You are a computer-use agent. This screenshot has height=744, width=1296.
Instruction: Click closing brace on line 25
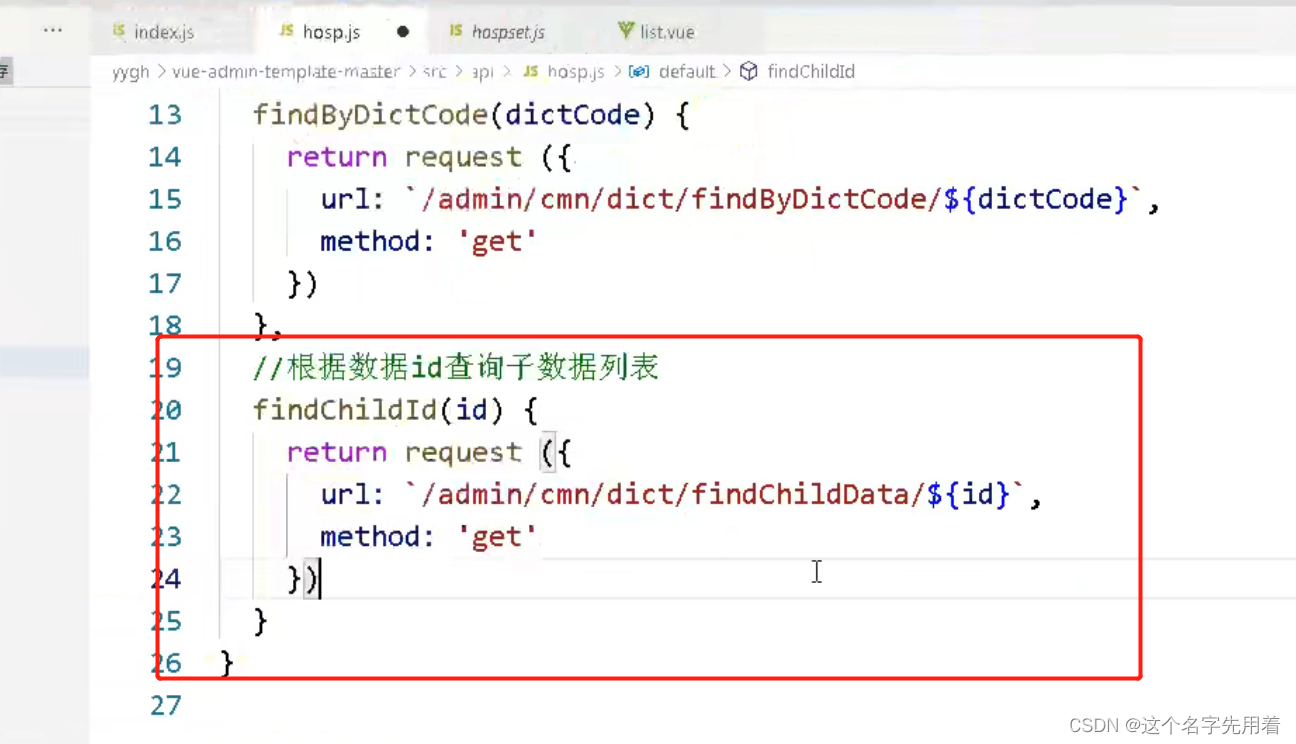tap(261, 621)
